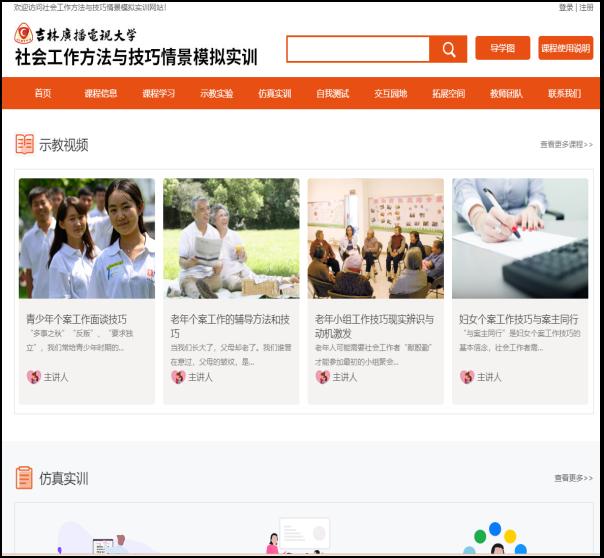Click site title 社会工作方法与技巧情景模拟实训
This screenshot has height=558, width=604.
(136, 57)
